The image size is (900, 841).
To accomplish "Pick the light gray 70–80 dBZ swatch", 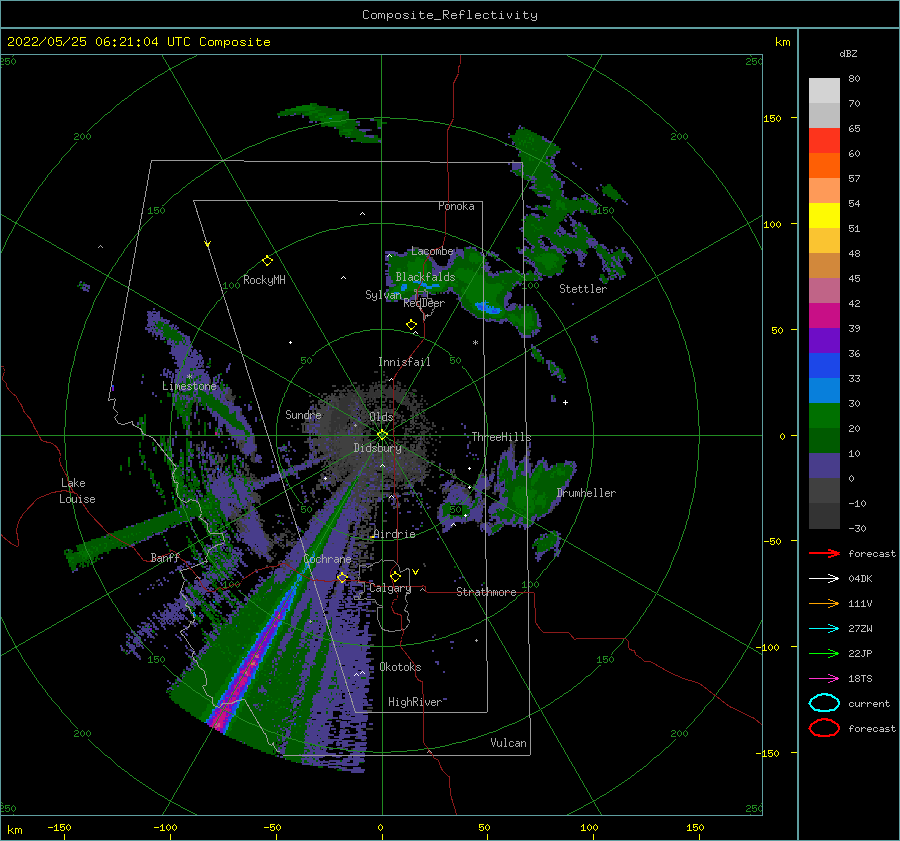I will coord(824,91).
